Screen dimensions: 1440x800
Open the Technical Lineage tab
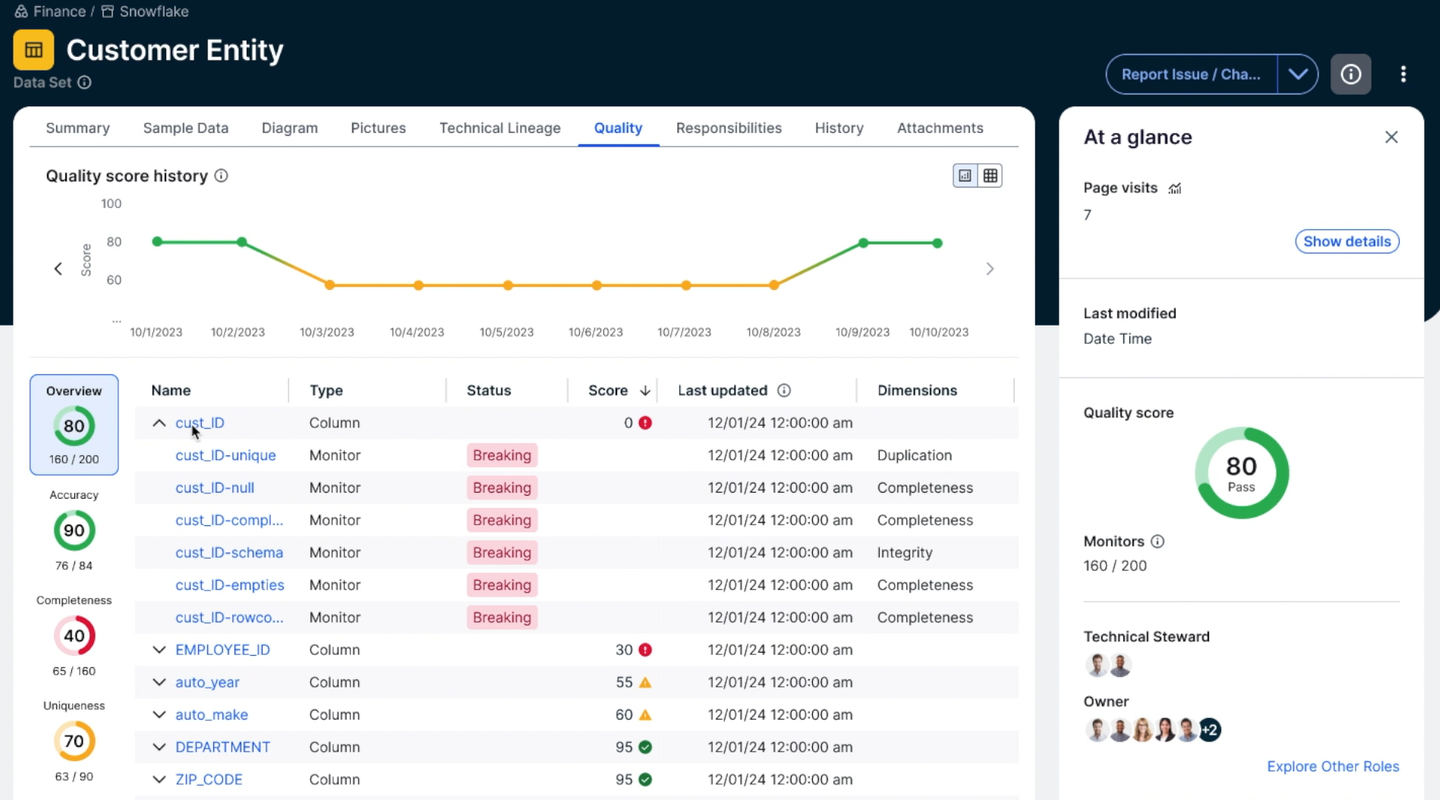tap(500, 128)
